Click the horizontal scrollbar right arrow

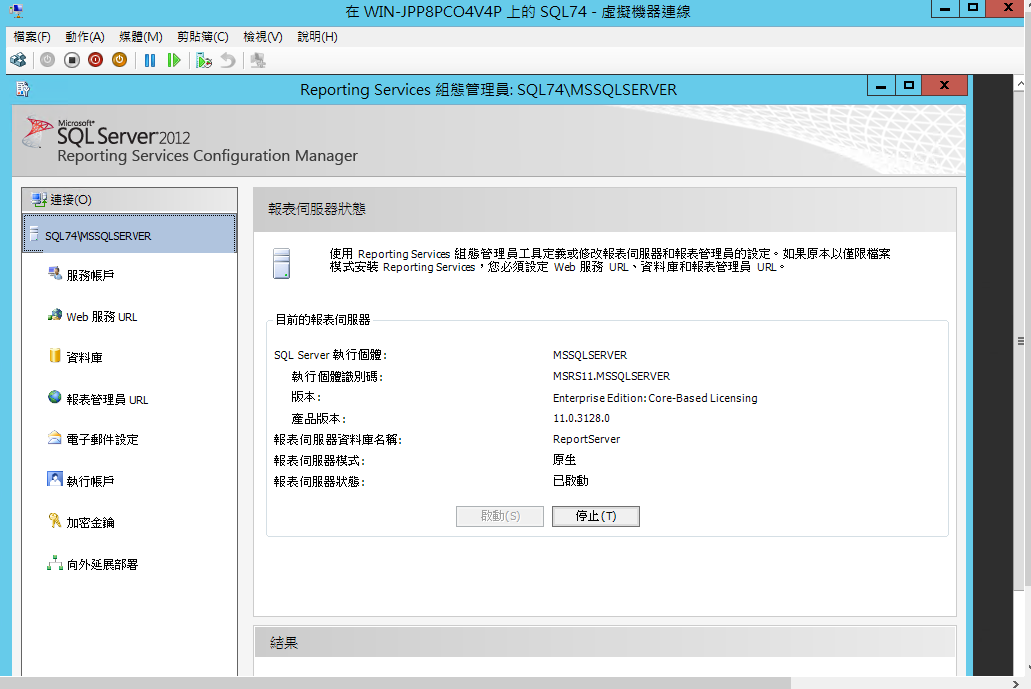pyautogui.click(x=1015, y=684)
